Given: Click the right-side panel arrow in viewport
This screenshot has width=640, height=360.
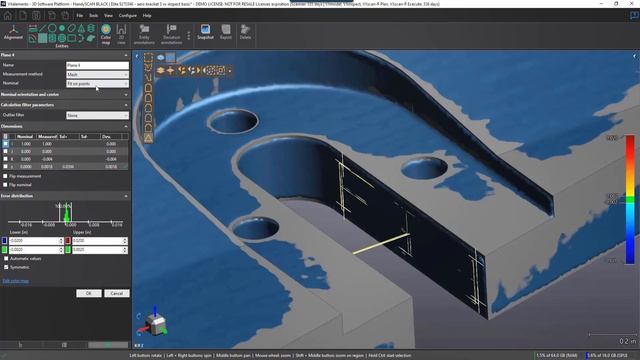Looking at the screenshot, I should click(634, 56).
